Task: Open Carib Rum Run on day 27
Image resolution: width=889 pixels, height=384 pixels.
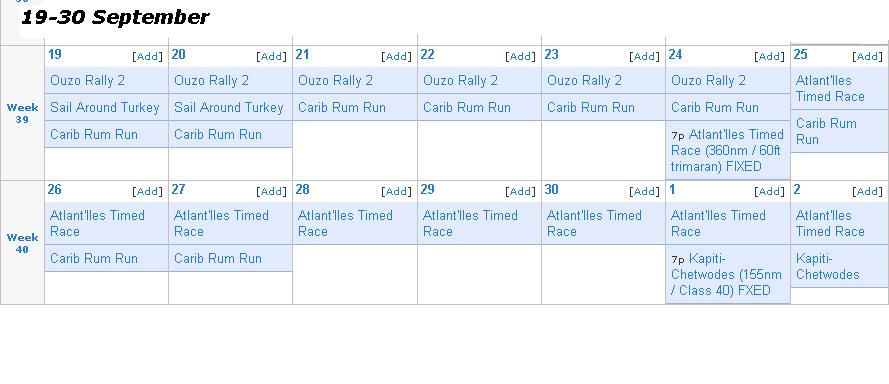Action: click(x=218, y=259)
